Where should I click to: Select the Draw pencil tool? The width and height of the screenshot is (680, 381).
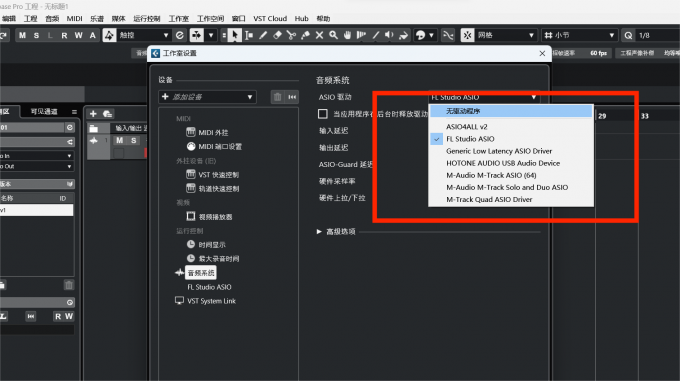coord(263,35)
